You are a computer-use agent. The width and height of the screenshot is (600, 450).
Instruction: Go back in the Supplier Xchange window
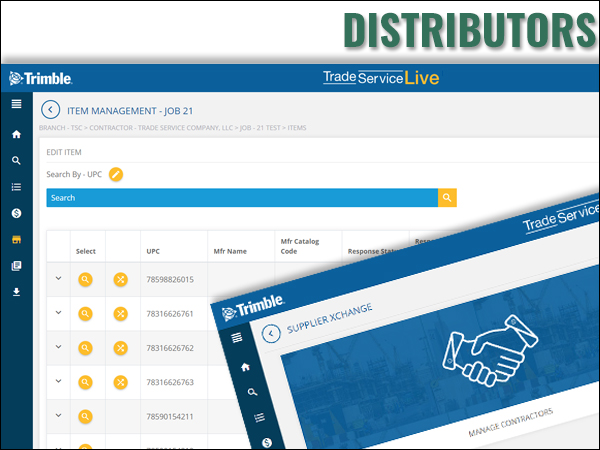(x=271, y=334)
